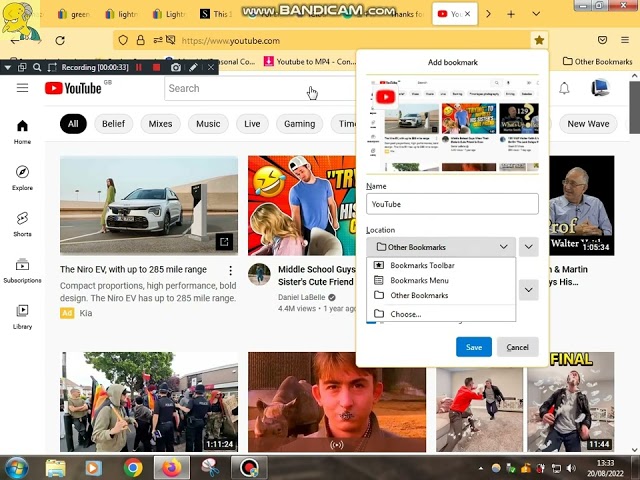Open the Windows Start menu

[15, 467]
